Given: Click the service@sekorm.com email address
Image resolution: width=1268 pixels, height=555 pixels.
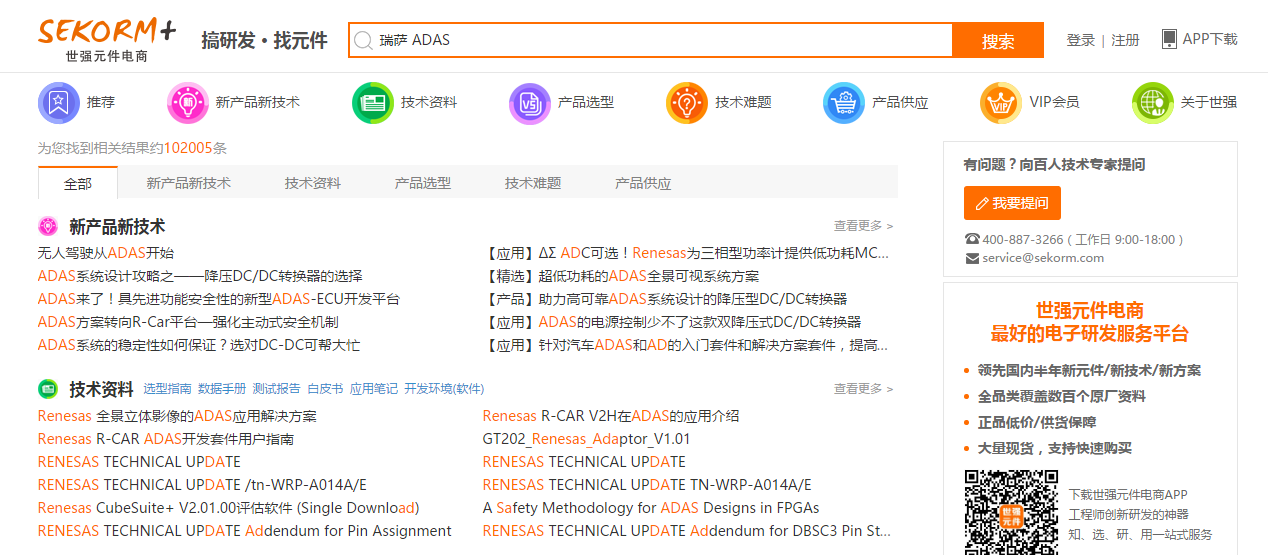Looking at the screenshot, I should (x=1043, y=258).
